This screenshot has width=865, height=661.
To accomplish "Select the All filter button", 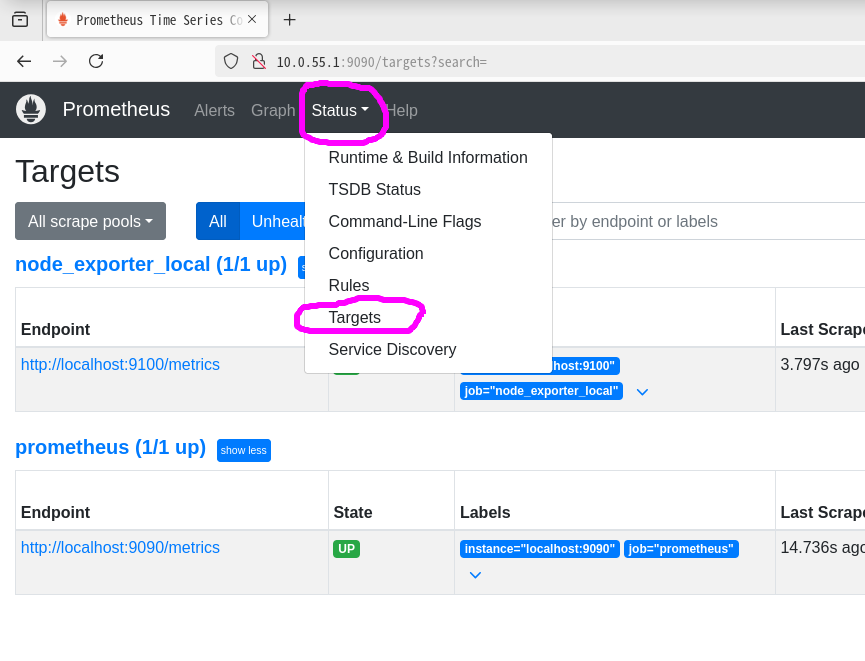I will click(x=218, y=221).
